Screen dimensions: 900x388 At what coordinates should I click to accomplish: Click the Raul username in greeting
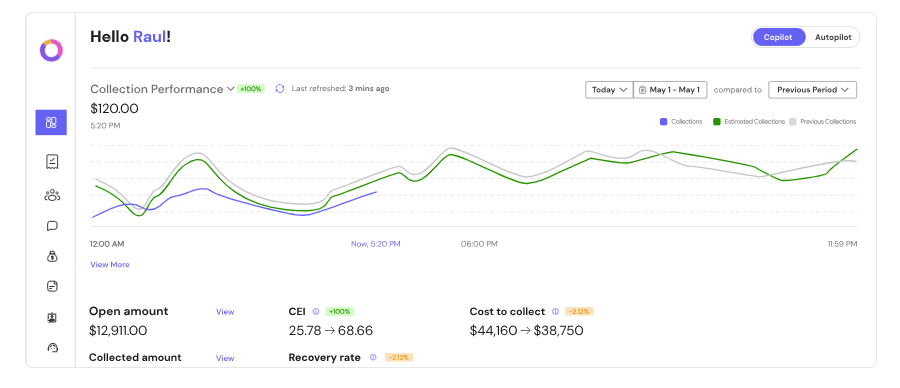149,37
